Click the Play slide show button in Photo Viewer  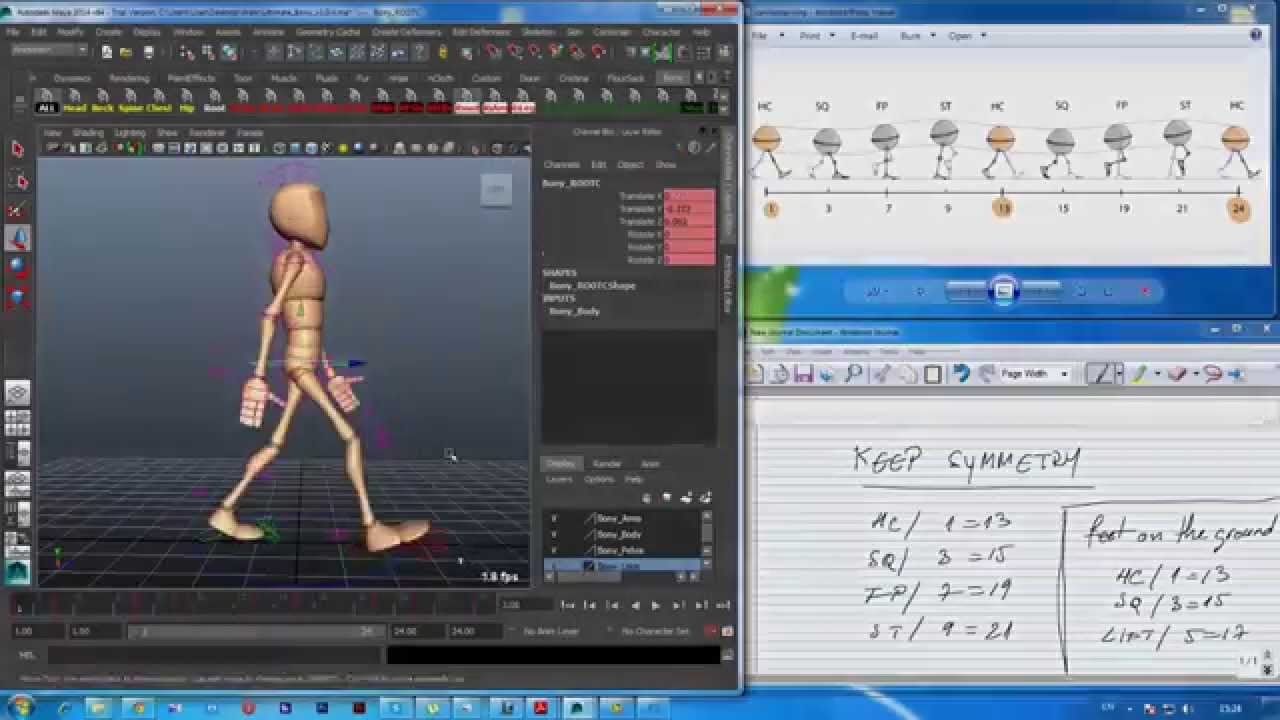point(1004,291)
